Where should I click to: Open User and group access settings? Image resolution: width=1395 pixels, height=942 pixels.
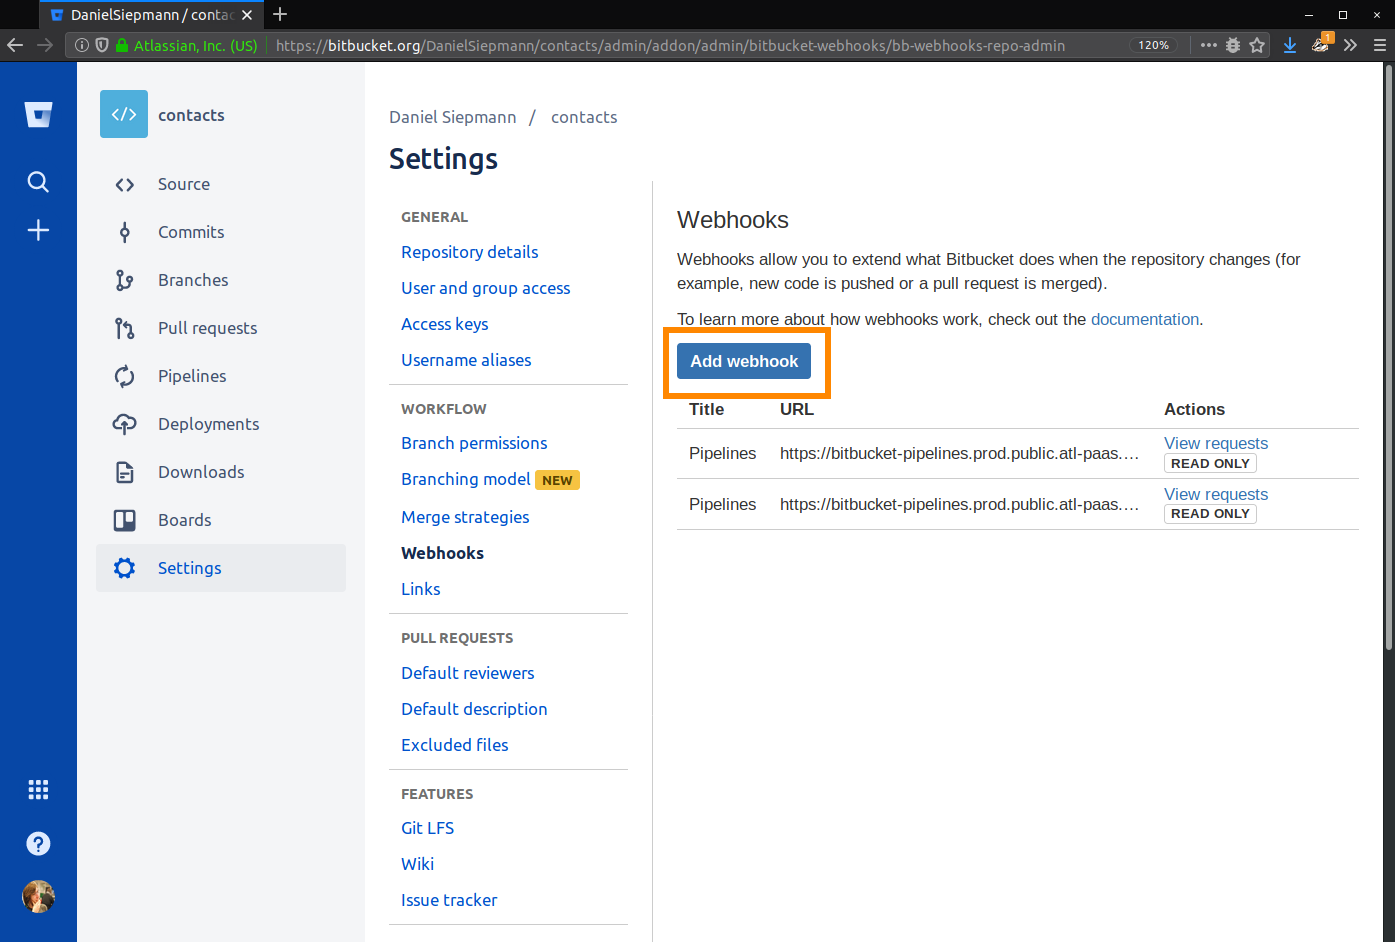click(486, 288)
